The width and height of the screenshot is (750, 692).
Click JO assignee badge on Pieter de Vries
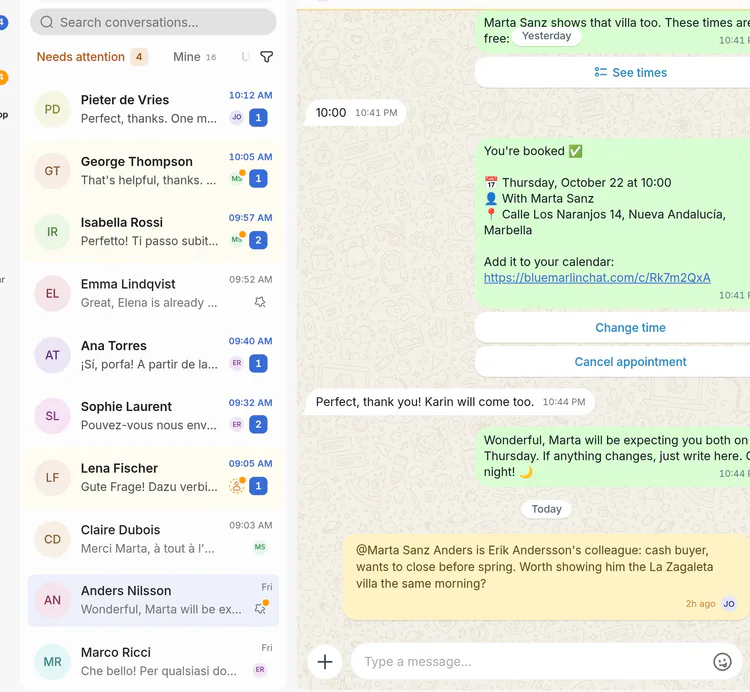tap(237, 117)
